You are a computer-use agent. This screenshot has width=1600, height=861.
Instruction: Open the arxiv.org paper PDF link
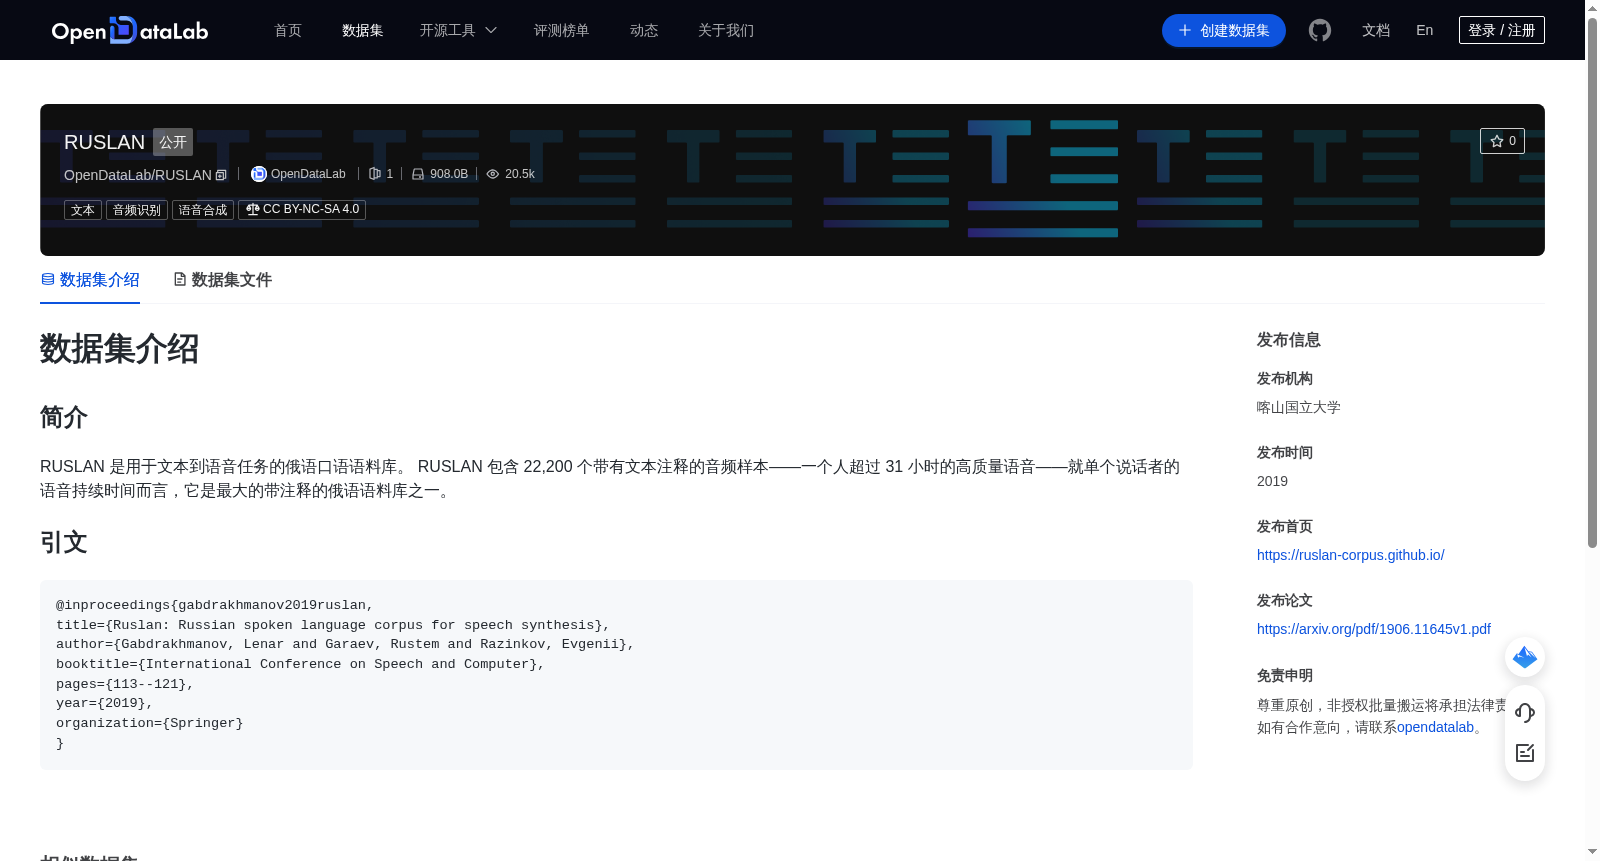pyautogui.click(x=1373, y=629)
